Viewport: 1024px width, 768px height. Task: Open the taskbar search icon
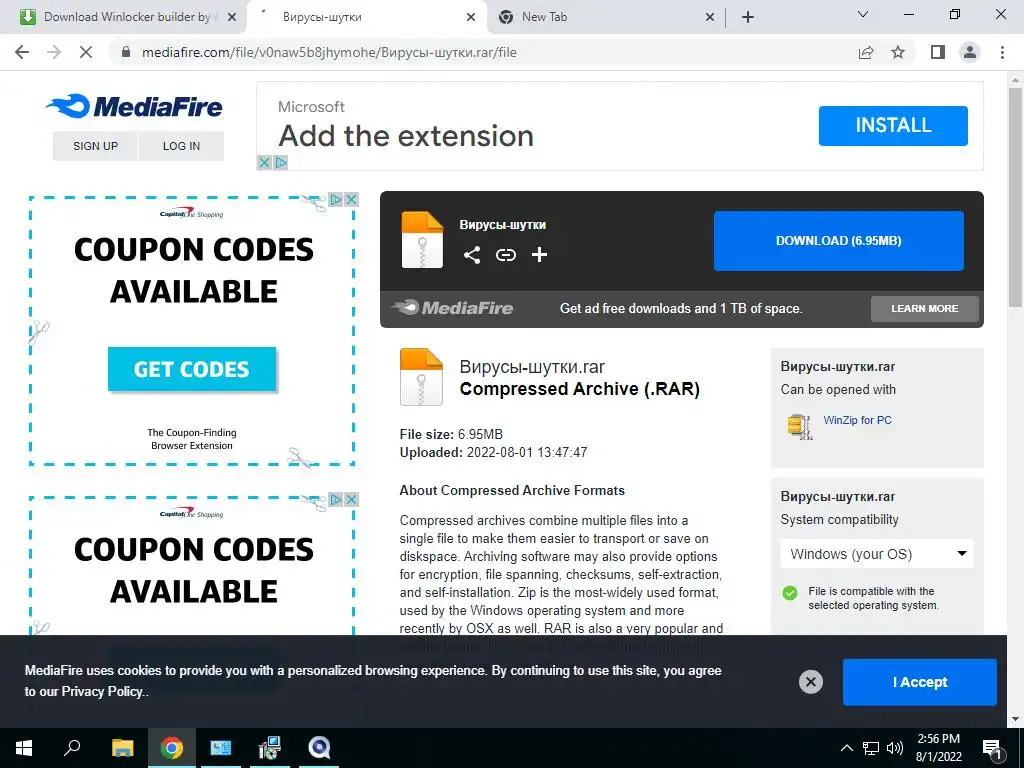coord(72,748)
